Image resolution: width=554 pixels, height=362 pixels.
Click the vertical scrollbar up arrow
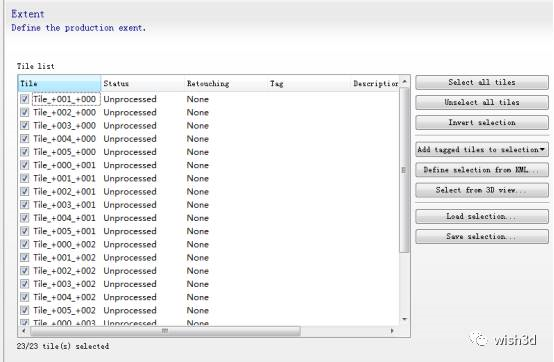(x=405, y=82)
